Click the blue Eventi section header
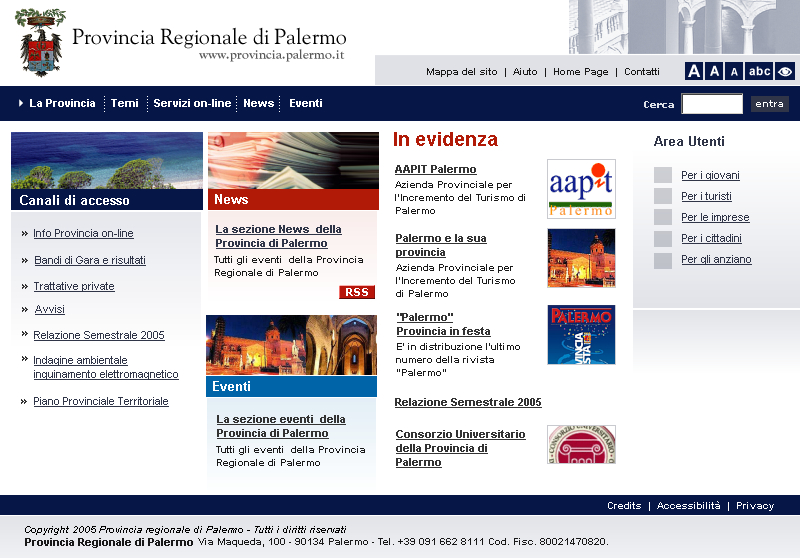 291,387
